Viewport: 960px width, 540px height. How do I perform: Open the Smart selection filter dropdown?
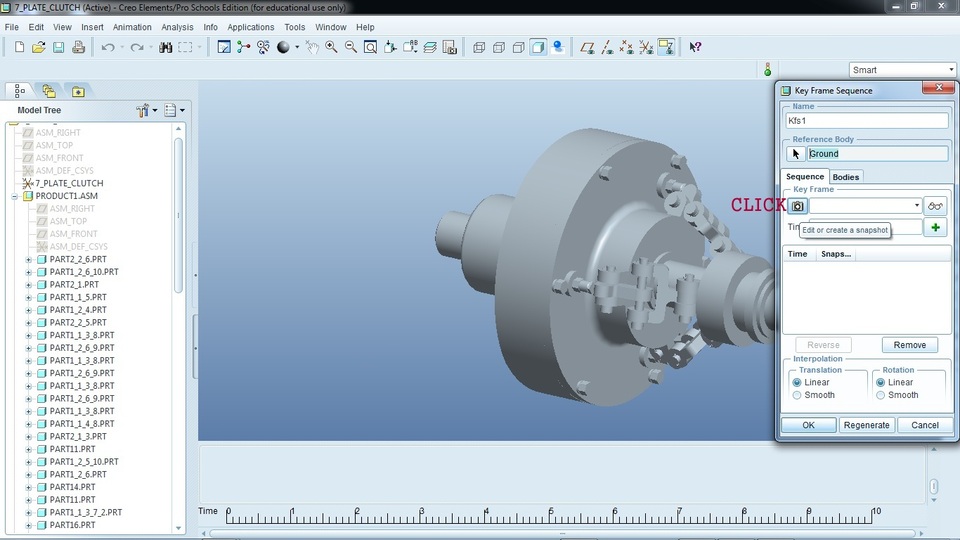(950, 70)
